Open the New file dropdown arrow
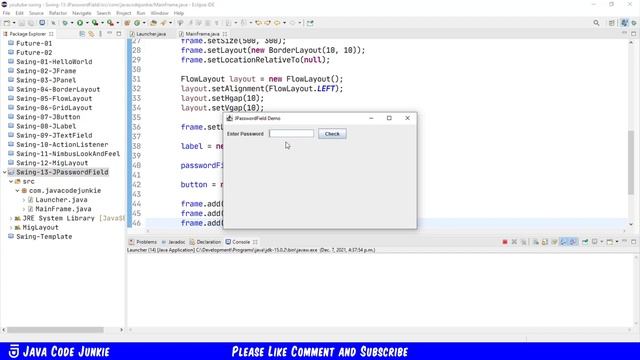The width and height of the screenshot is (640, 360). [14, 23]
